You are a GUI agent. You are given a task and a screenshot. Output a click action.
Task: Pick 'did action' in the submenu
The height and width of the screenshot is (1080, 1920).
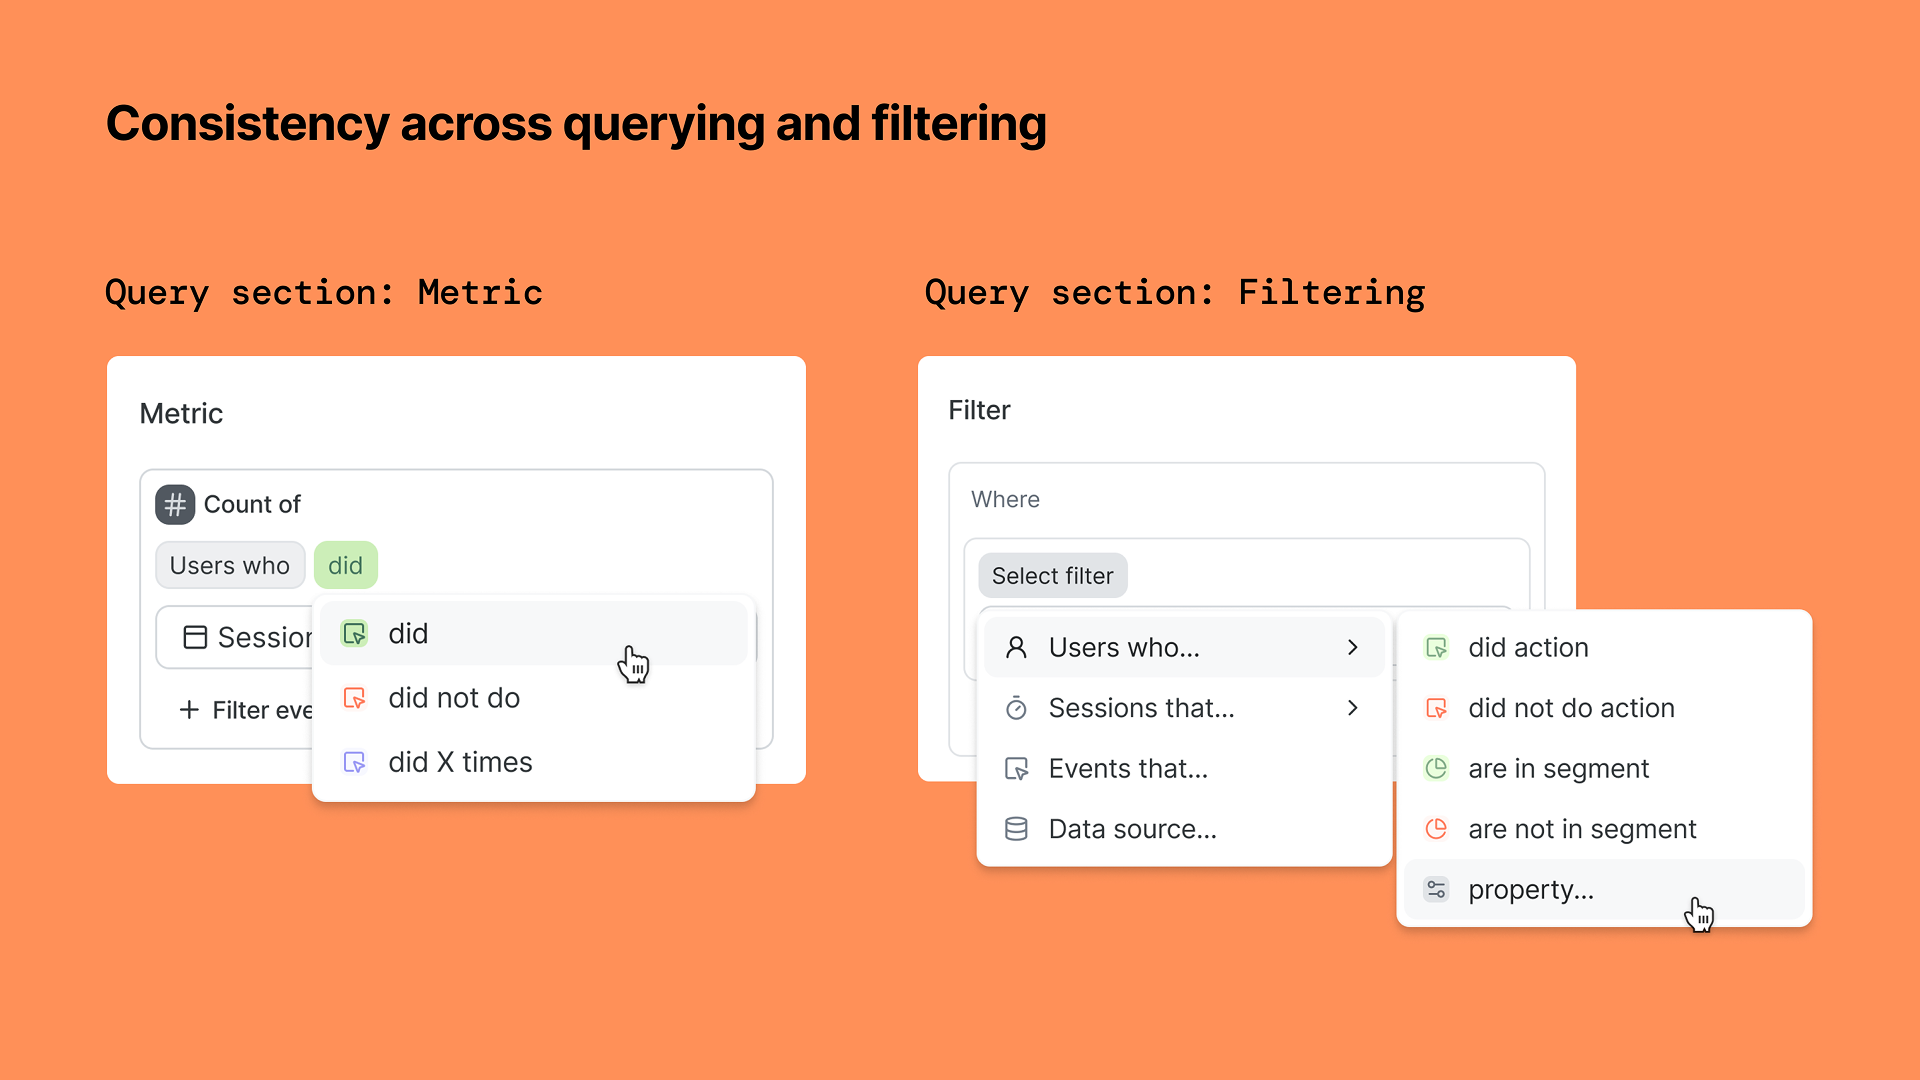pyautogui.click(x=1604, y=647)
